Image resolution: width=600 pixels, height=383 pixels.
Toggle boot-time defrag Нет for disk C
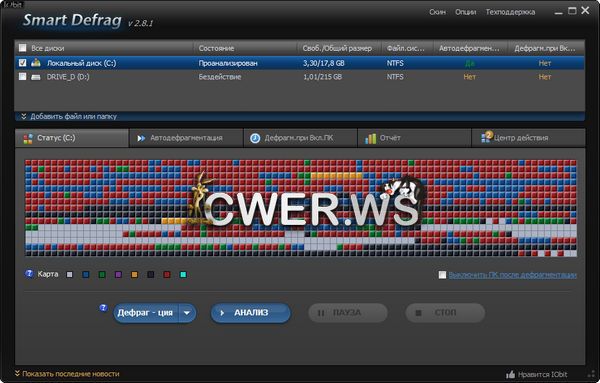pos(545,63)
